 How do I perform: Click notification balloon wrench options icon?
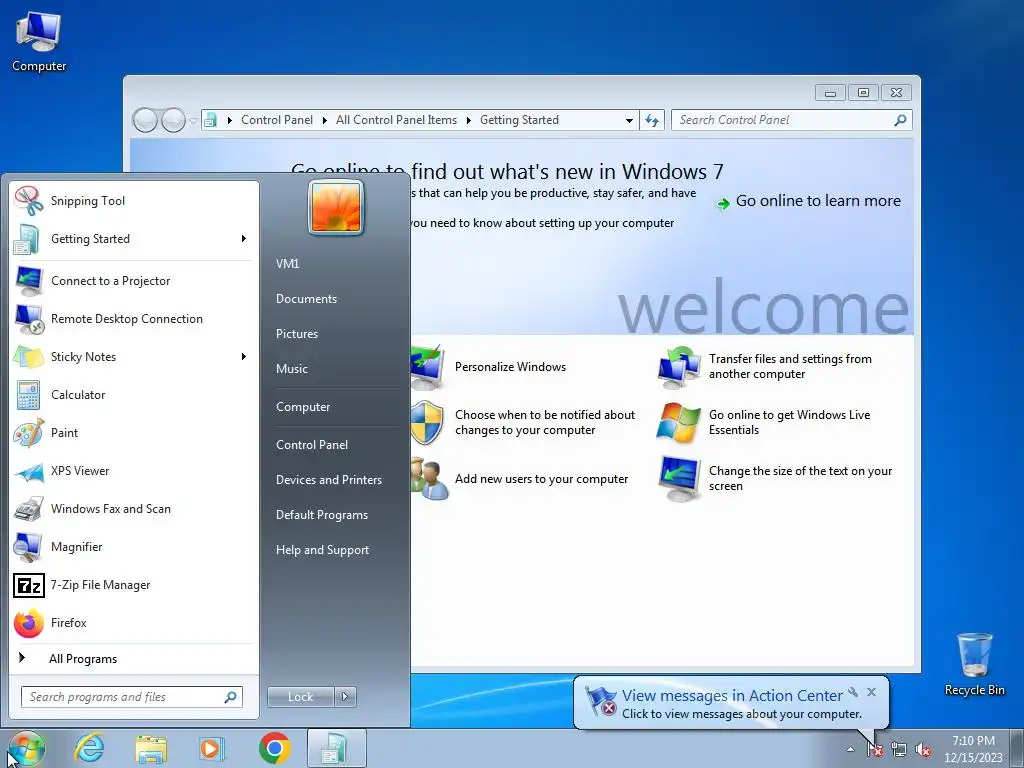pyautogui.click(x=853, y=692)
